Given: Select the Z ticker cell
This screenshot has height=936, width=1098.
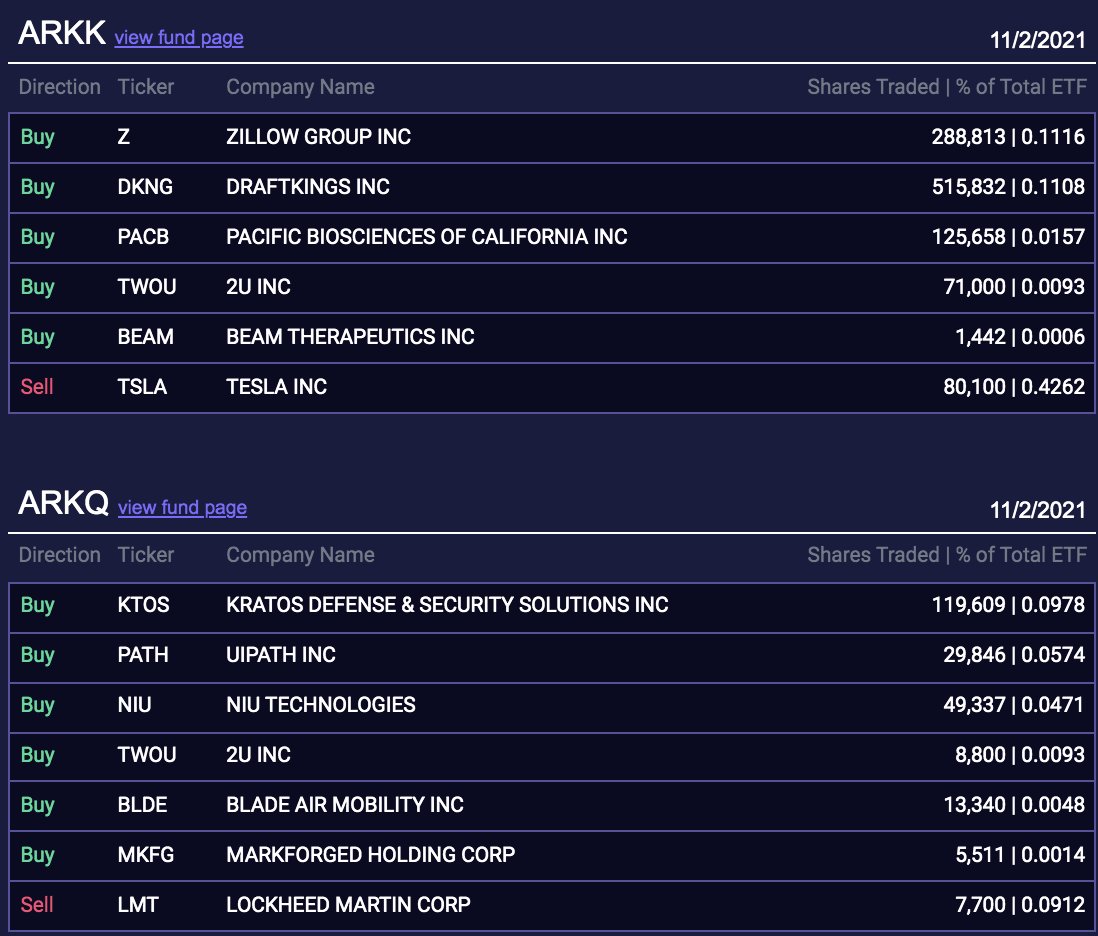Looking at the screenshot, I should coord(124,137).
